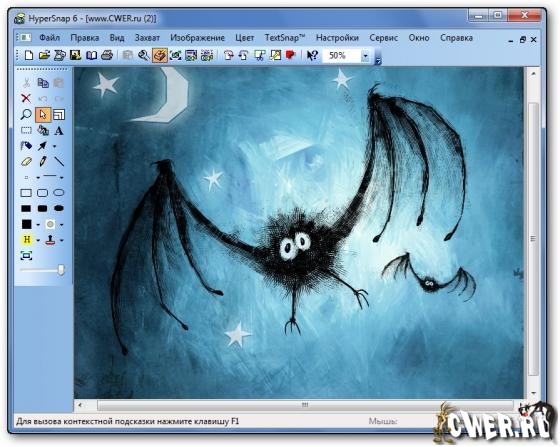Screen dimensions: 560x447
Task: Open the Файл menu
Action: click(49, 38)
